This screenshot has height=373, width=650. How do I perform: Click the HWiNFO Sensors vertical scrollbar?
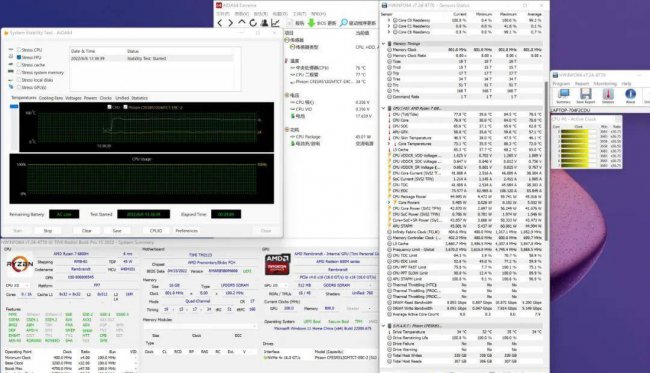click(547, 160)
